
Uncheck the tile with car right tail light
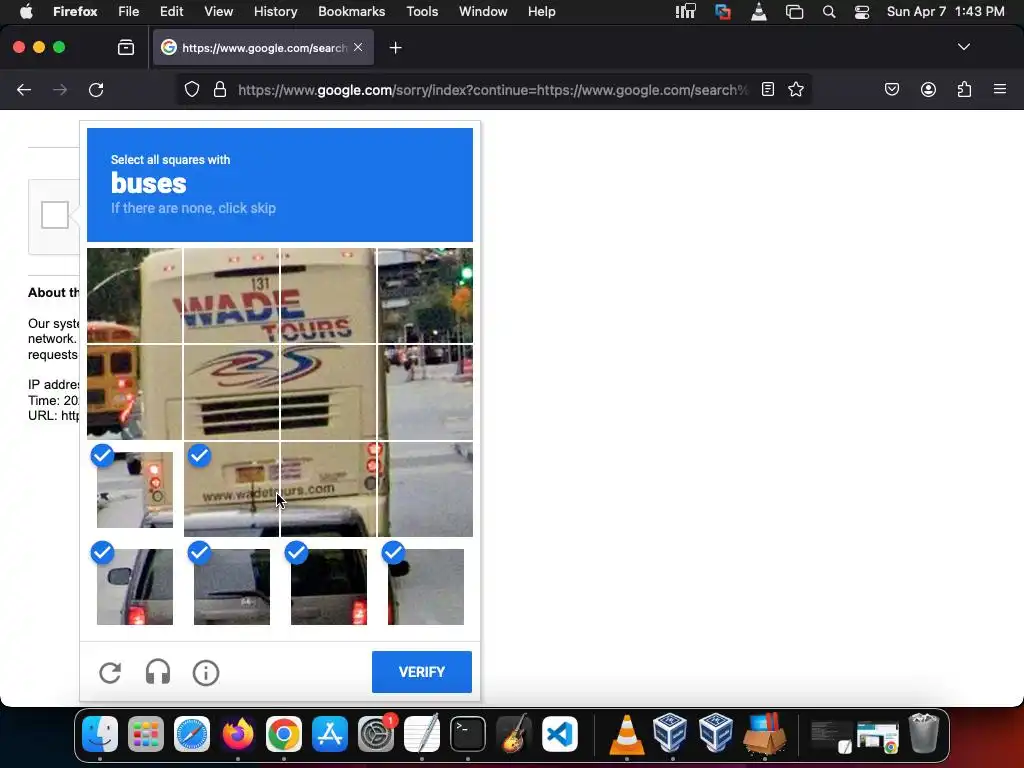328,586
